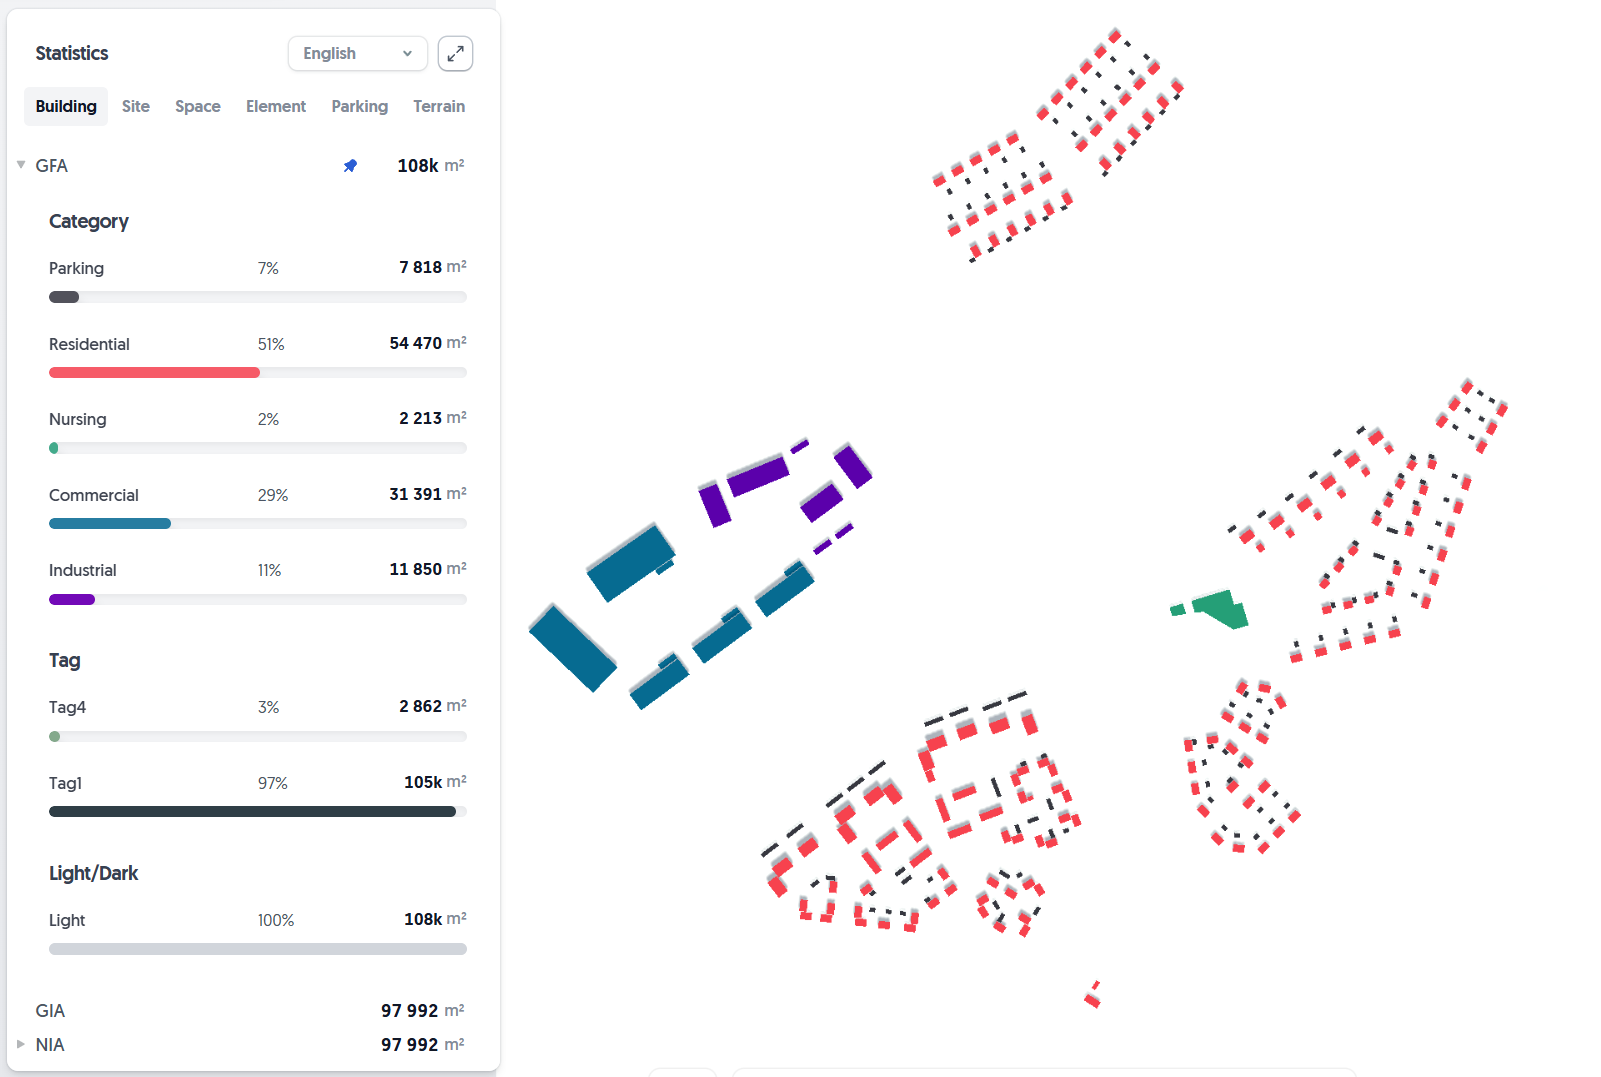Click the 2 213 m² nursing value
1601x1077 pixels.
click(x=433, y=418)
